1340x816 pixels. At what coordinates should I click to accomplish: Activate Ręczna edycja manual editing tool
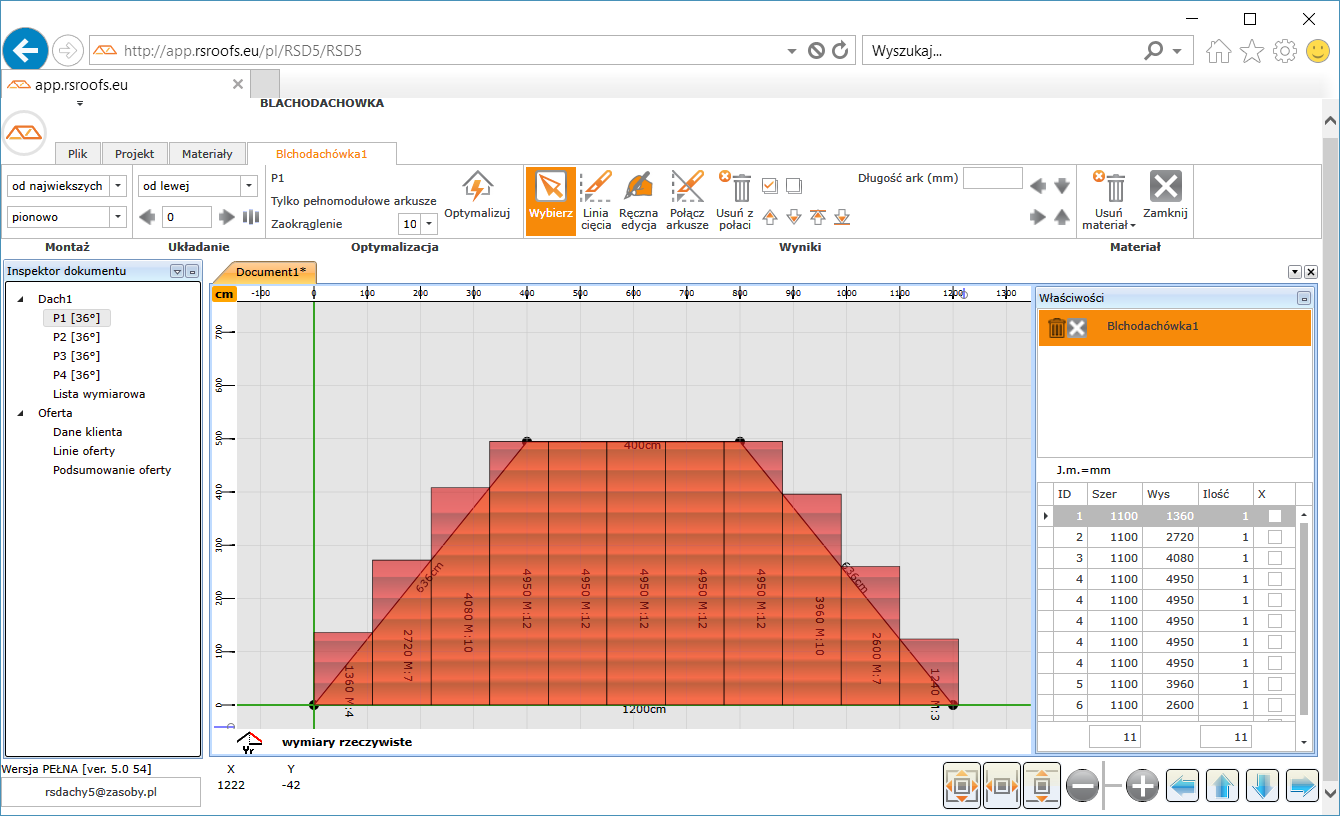click(638, 200)
